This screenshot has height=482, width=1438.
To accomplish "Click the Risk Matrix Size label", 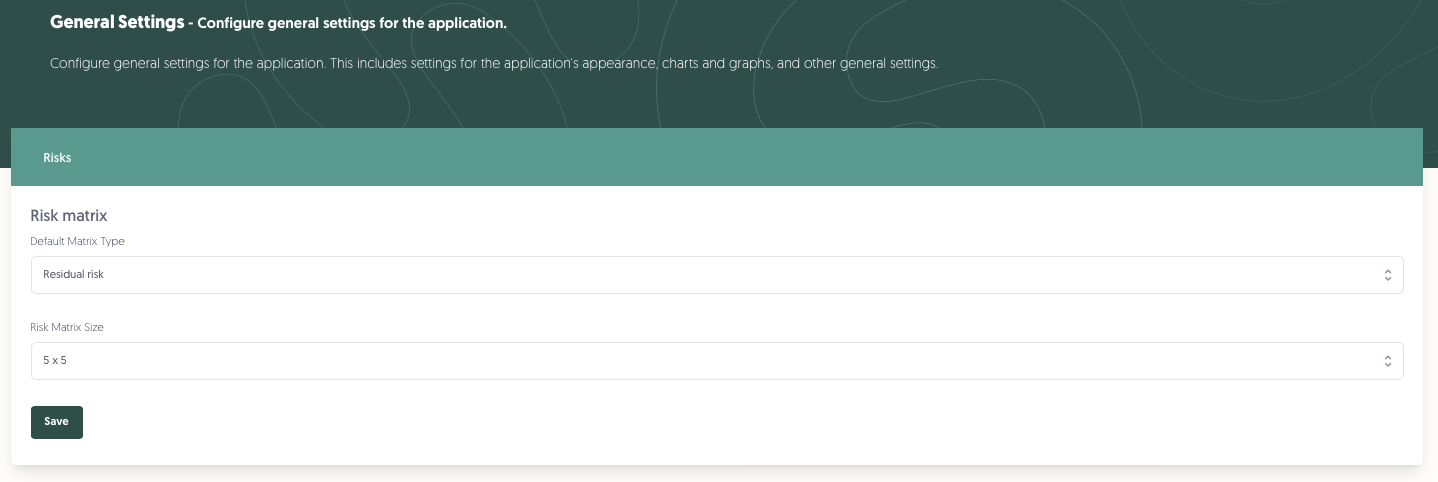I will [x=67, y=327].
